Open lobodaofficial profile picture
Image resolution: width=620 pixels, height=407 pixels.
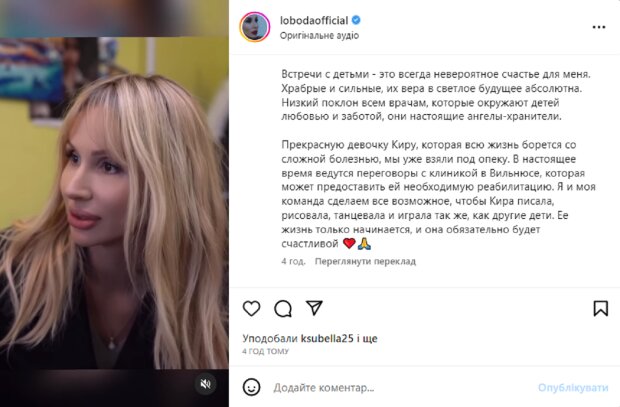pos(255,27)
